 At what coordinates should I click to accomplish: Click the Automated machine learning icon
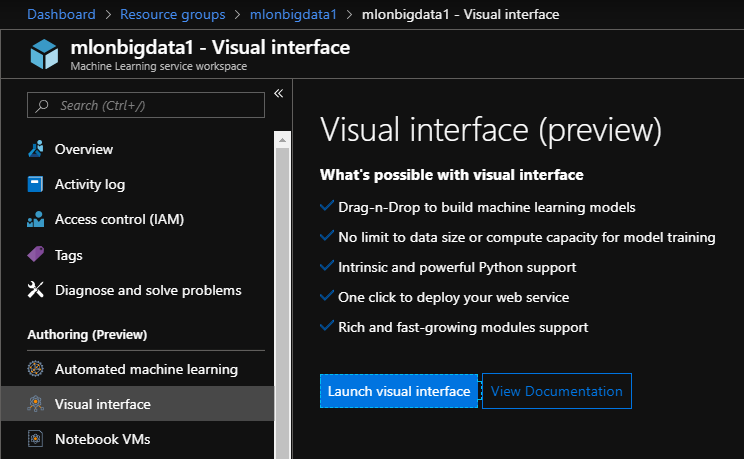pos(36,369)
